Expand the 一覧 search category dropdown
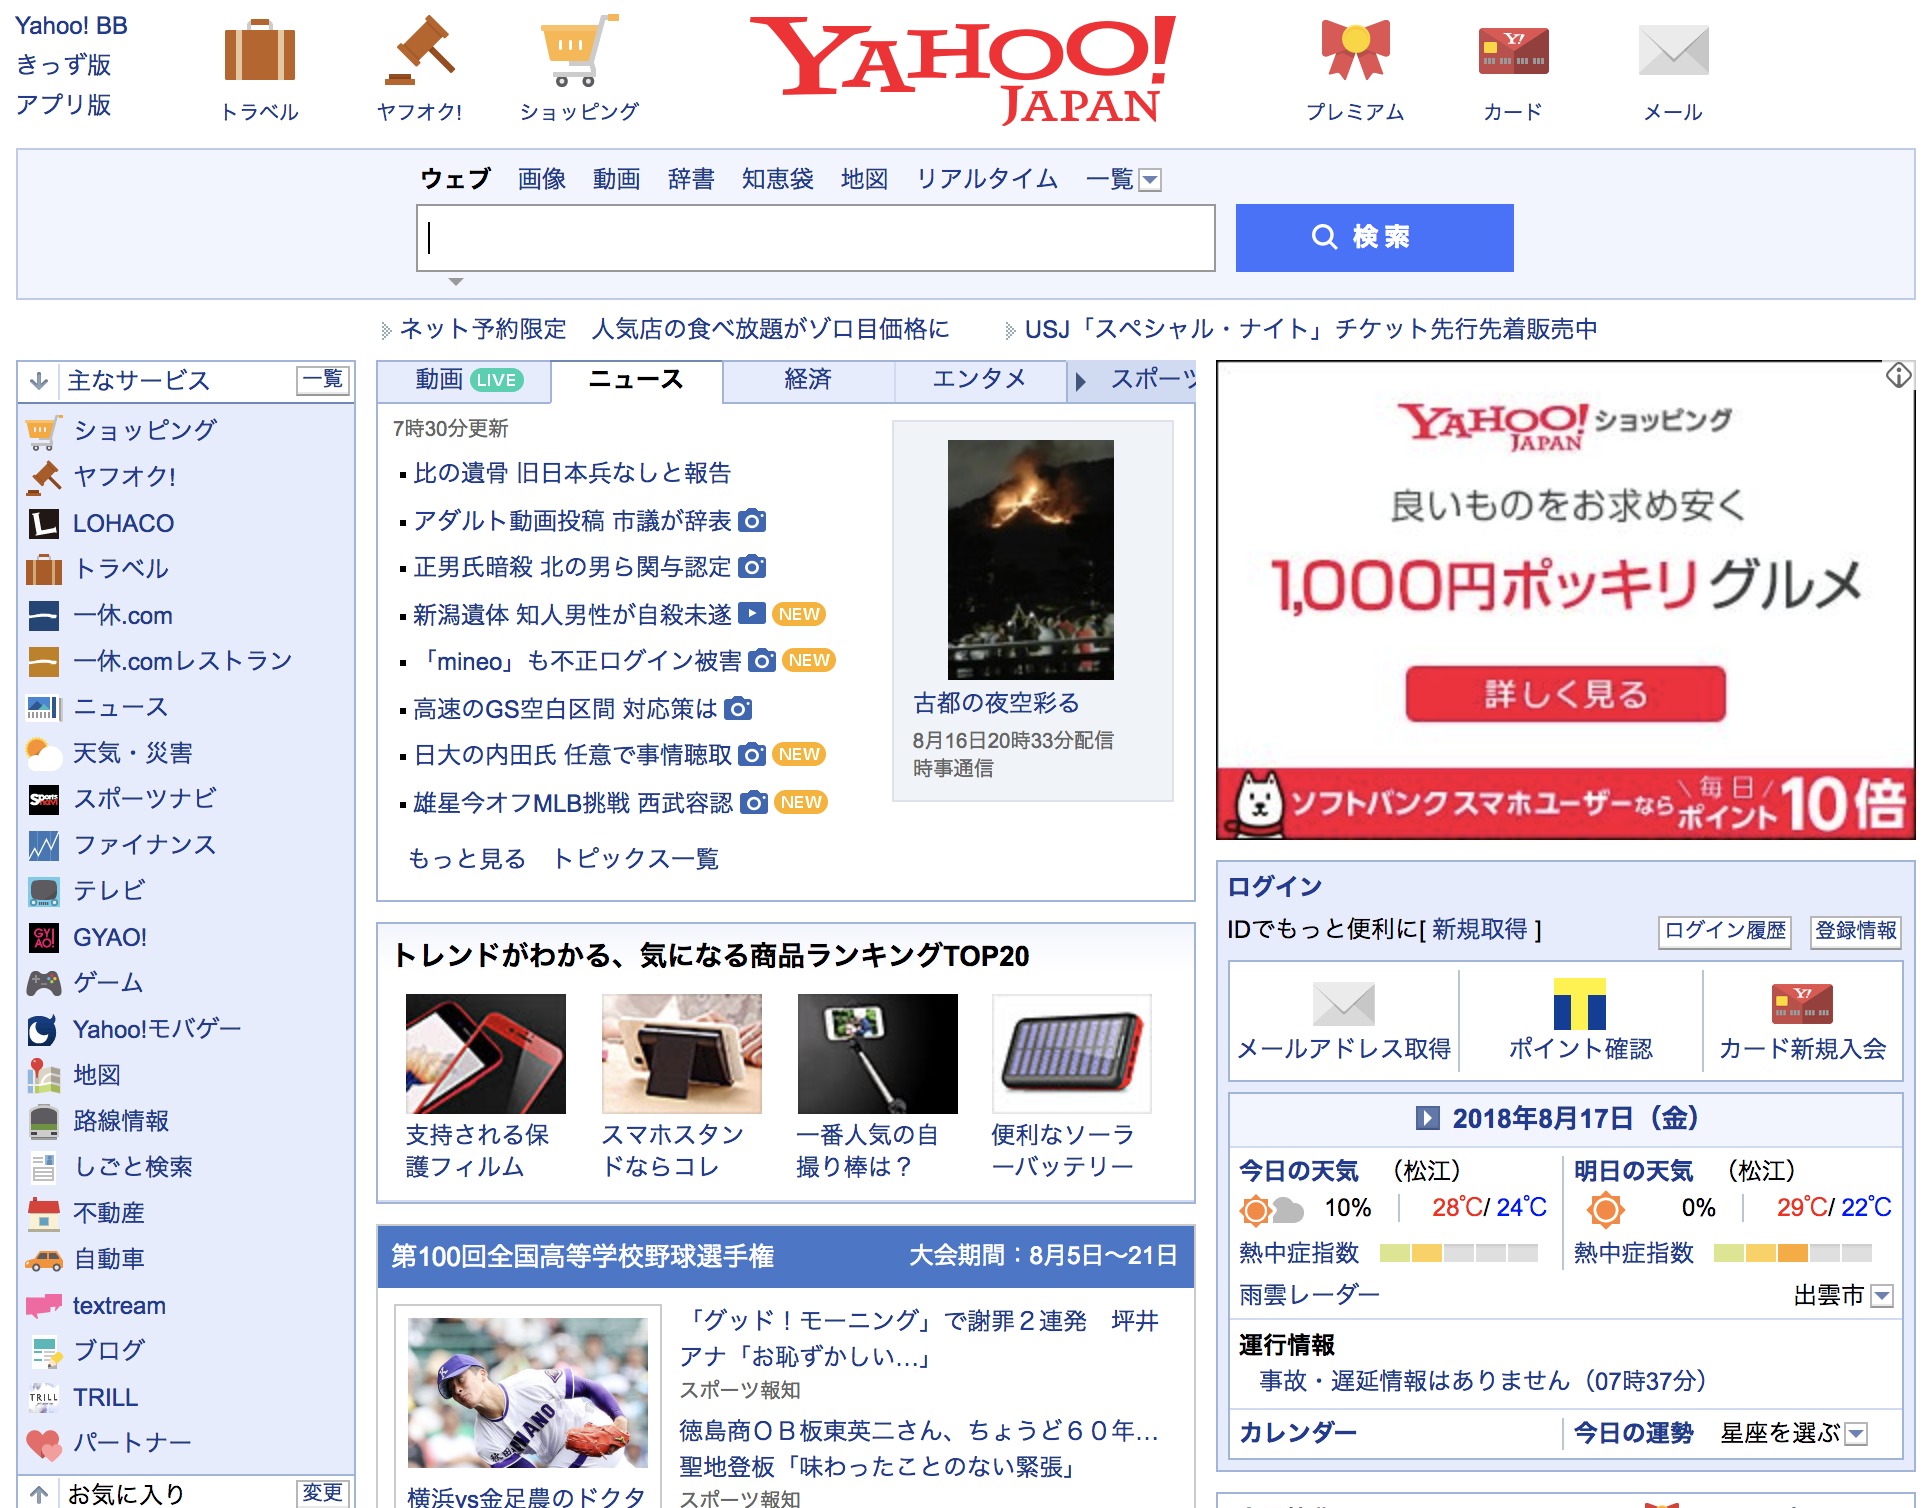This screenshot has width=1930, height=1508. point(1150,180)
